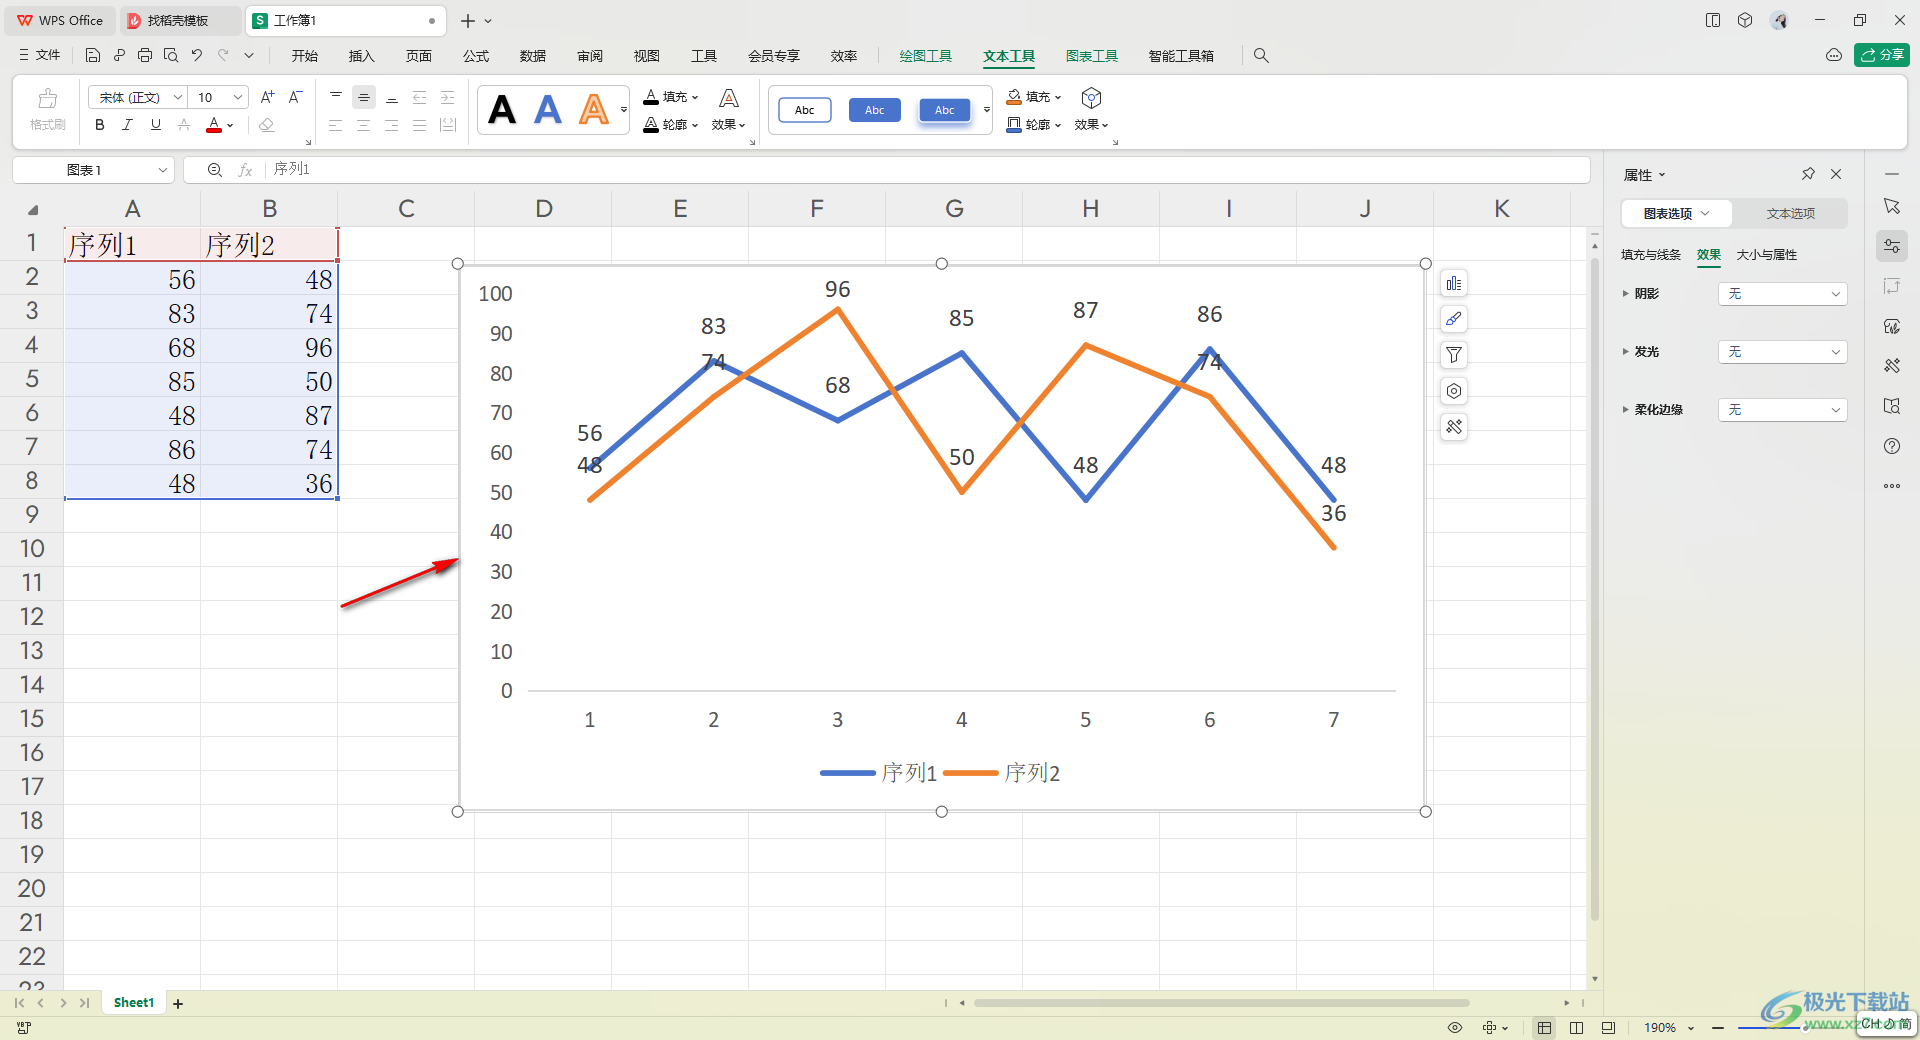1920x1040 pixels.
Task: Click the help question mark in right sidebar
Action: pos(1892,446)
